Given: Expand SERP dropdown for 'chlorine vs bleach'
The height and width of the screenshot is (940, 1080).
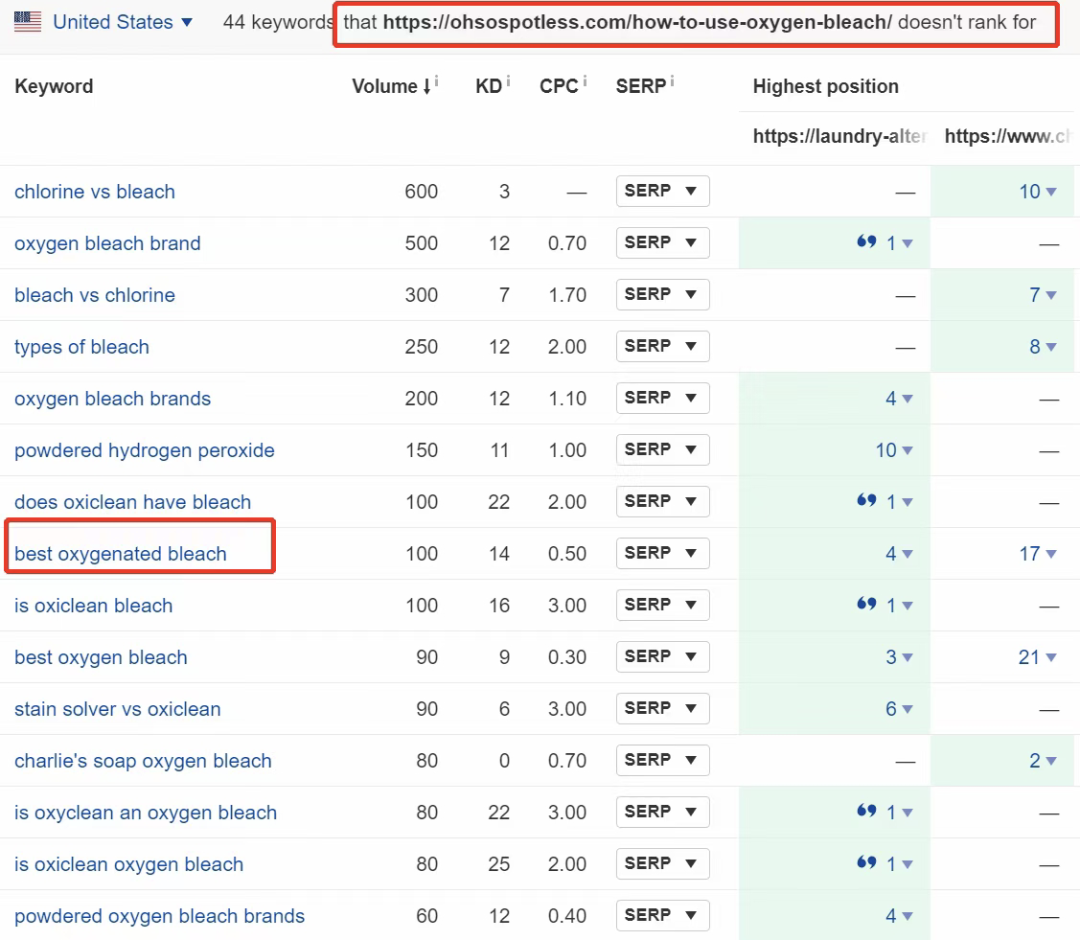Looking at the screenshot, I should (662, 191).
